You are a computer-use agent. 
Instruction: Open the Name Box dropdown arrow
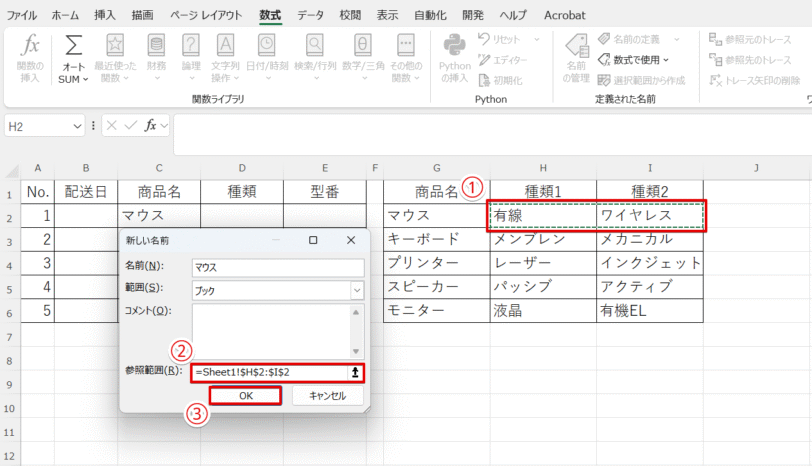pos(77,126)
